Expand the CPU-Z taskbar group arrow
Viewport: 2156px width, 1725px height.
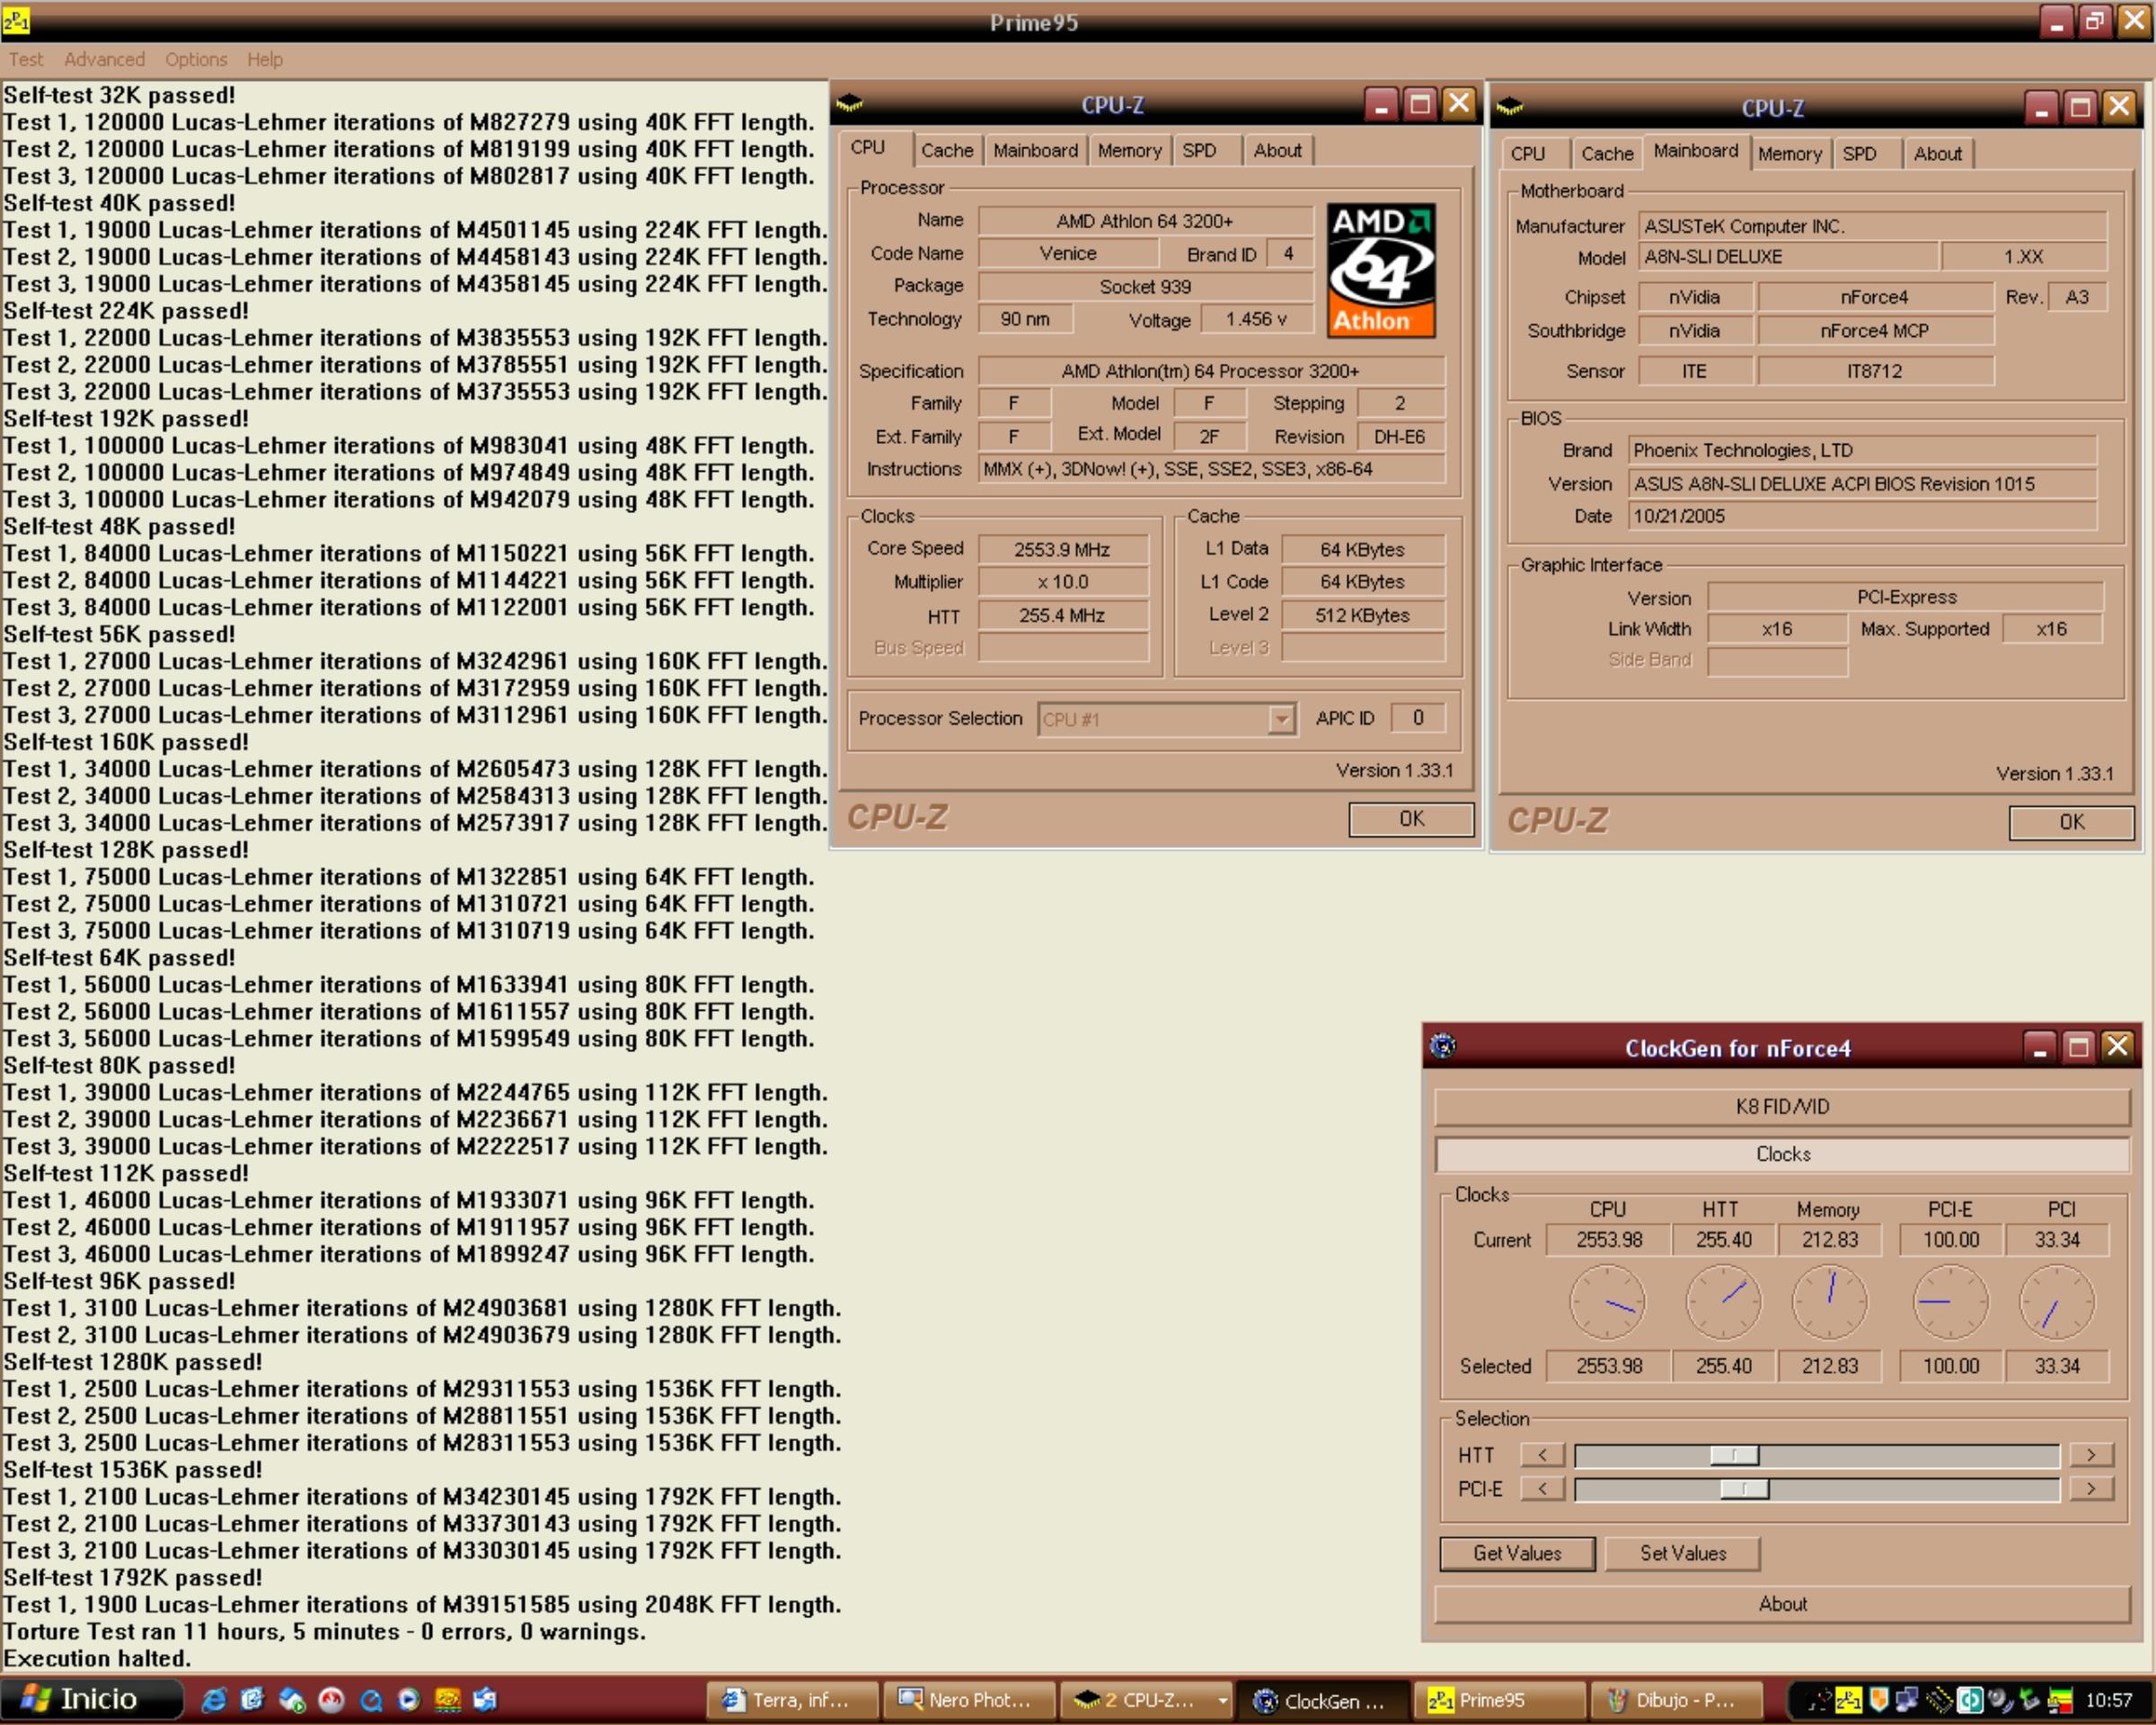pos(1221,1700)
